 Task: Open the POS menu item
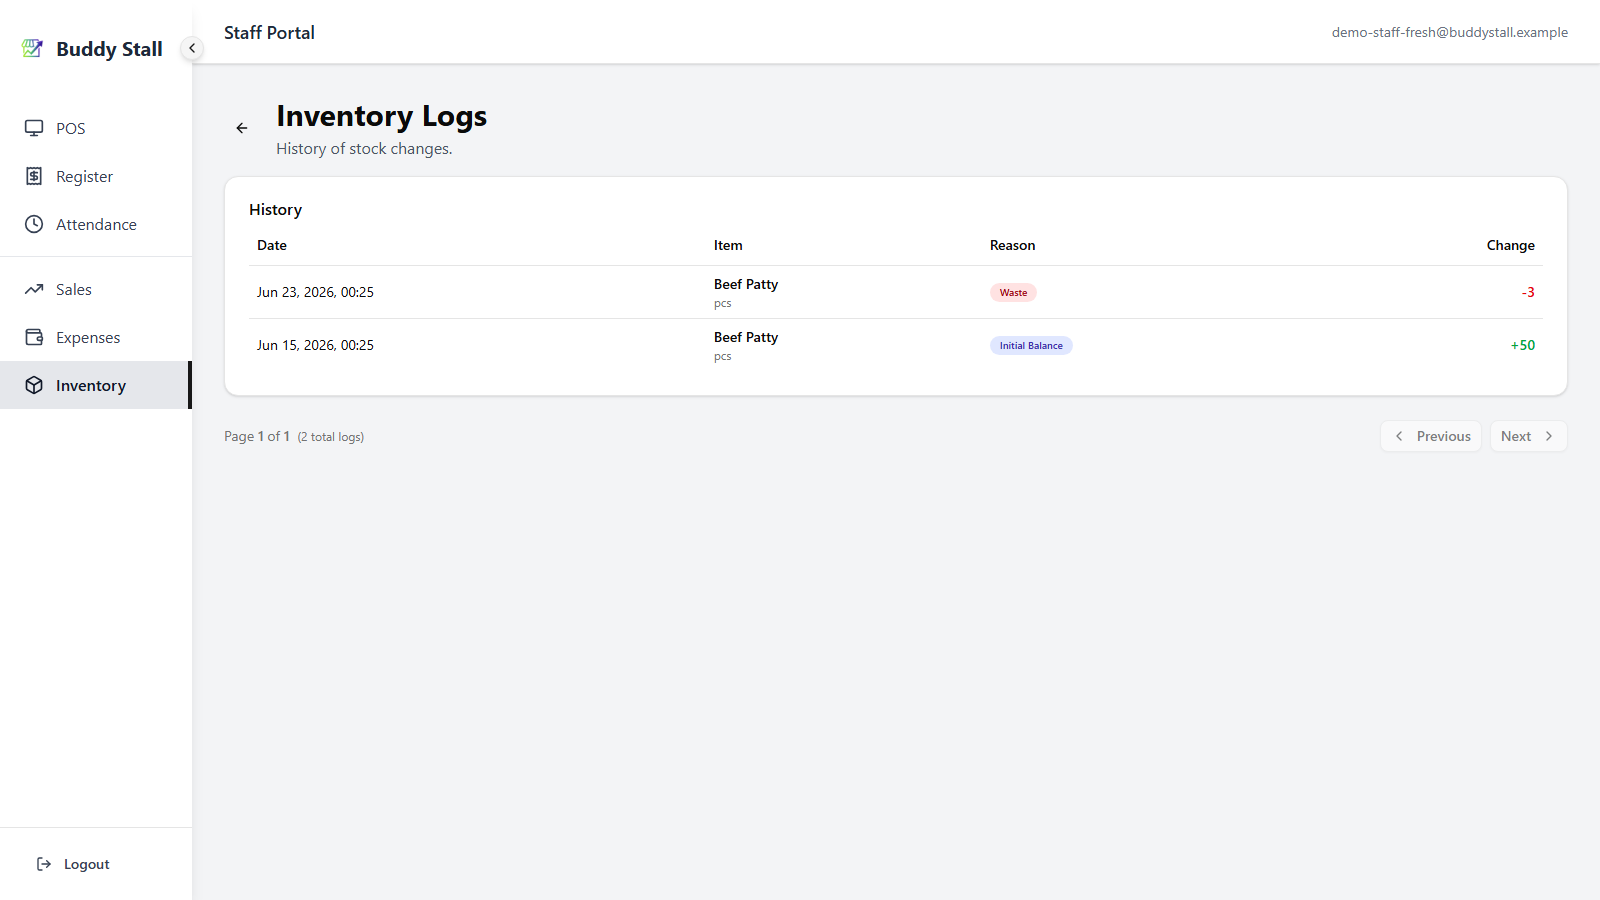(x=96, y=128)
